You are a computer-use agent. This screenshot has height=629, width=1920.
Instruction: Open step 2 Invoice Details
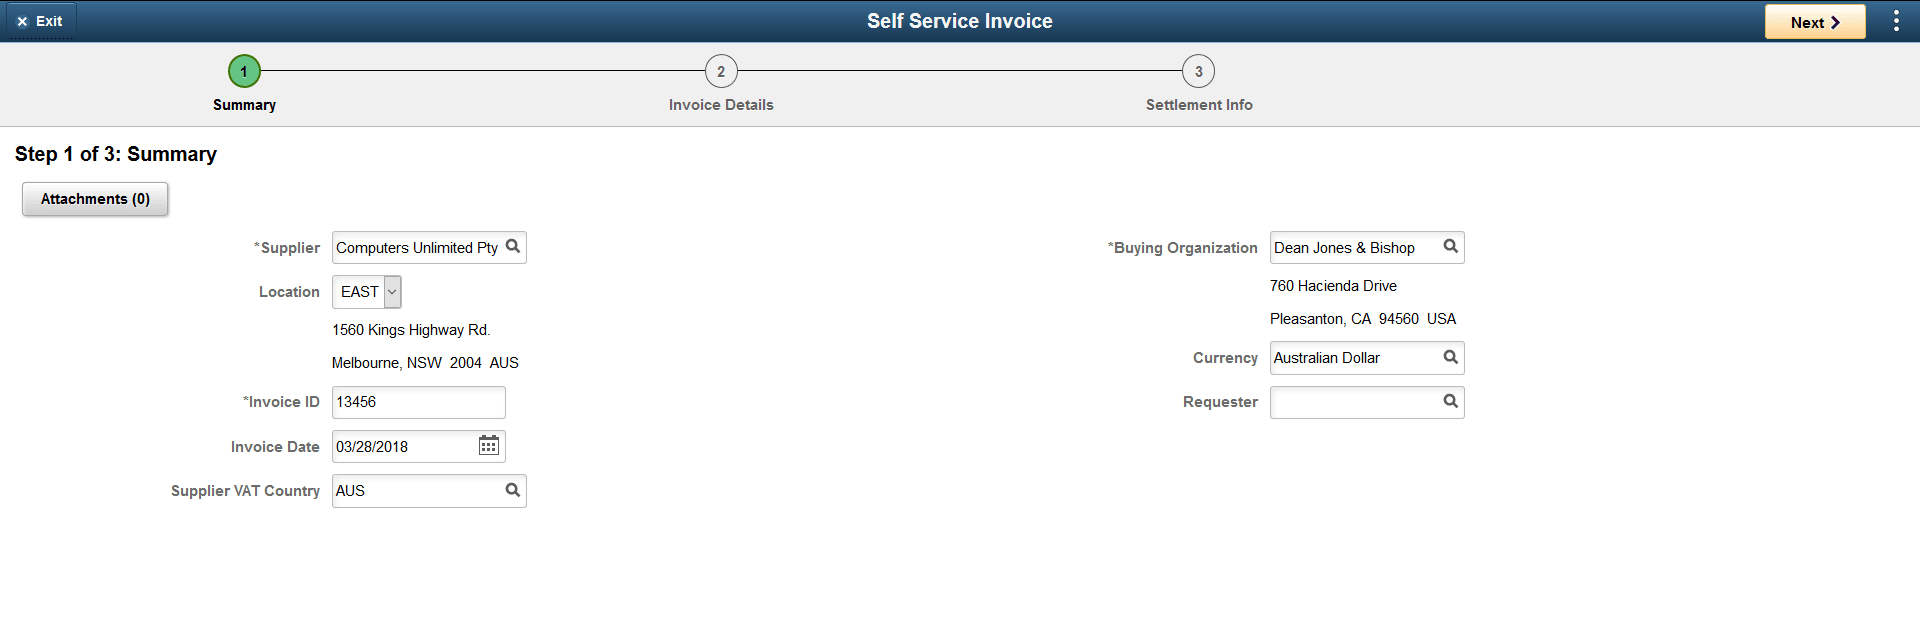[722, 70]
